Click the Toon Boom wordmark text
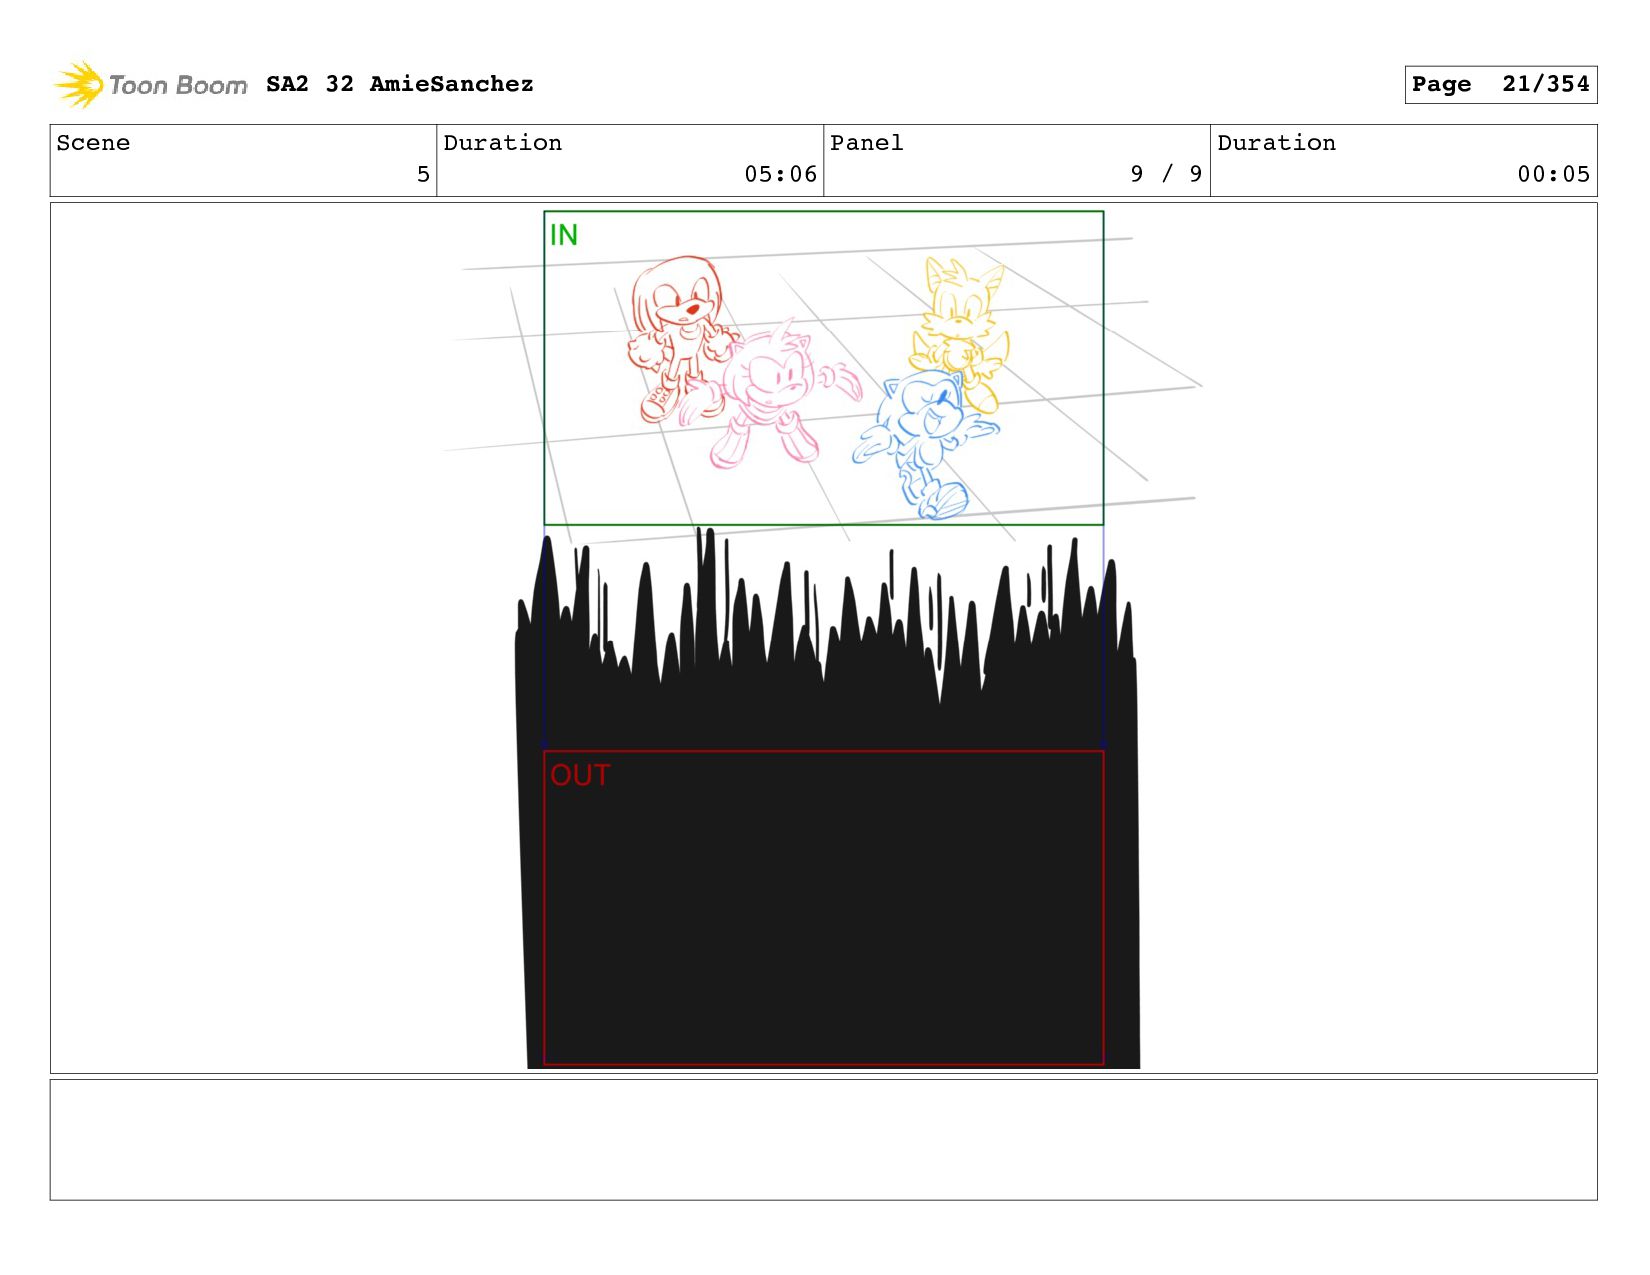The image size is (1650, 1275). point(178,85)
